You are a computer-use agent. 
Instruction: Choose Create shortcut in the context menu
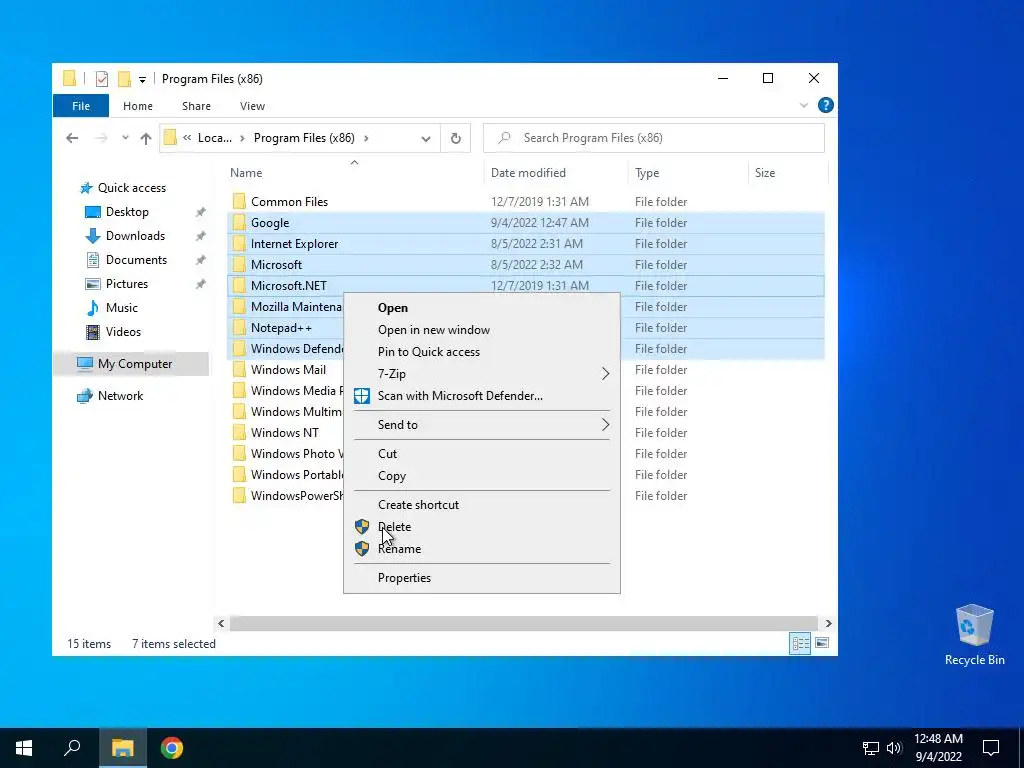pos(482,504)
